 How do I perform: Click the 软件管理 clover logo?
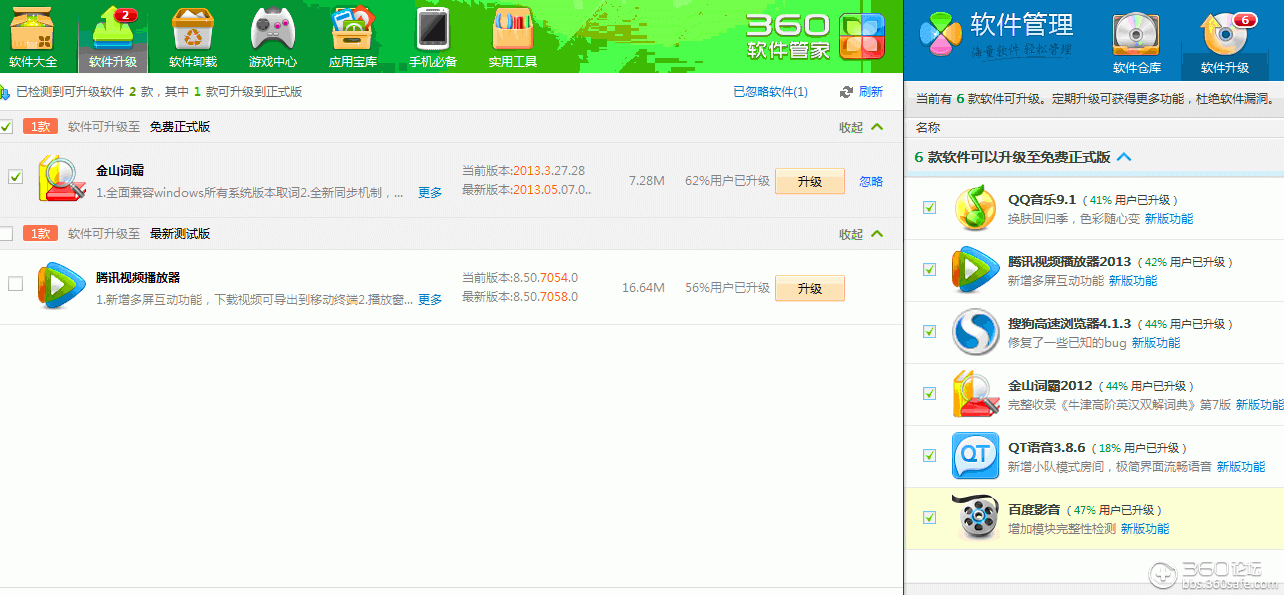tap(941, 35)
